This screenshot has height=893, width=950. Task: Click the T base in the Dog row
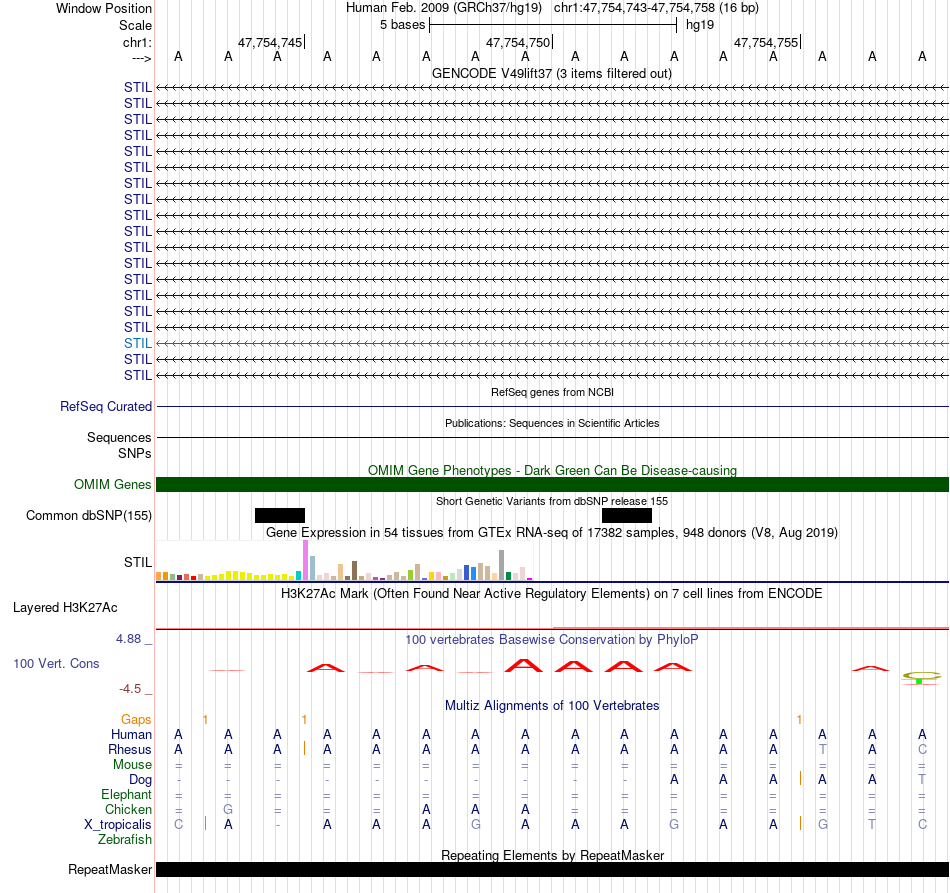click(x=922, y=780)
